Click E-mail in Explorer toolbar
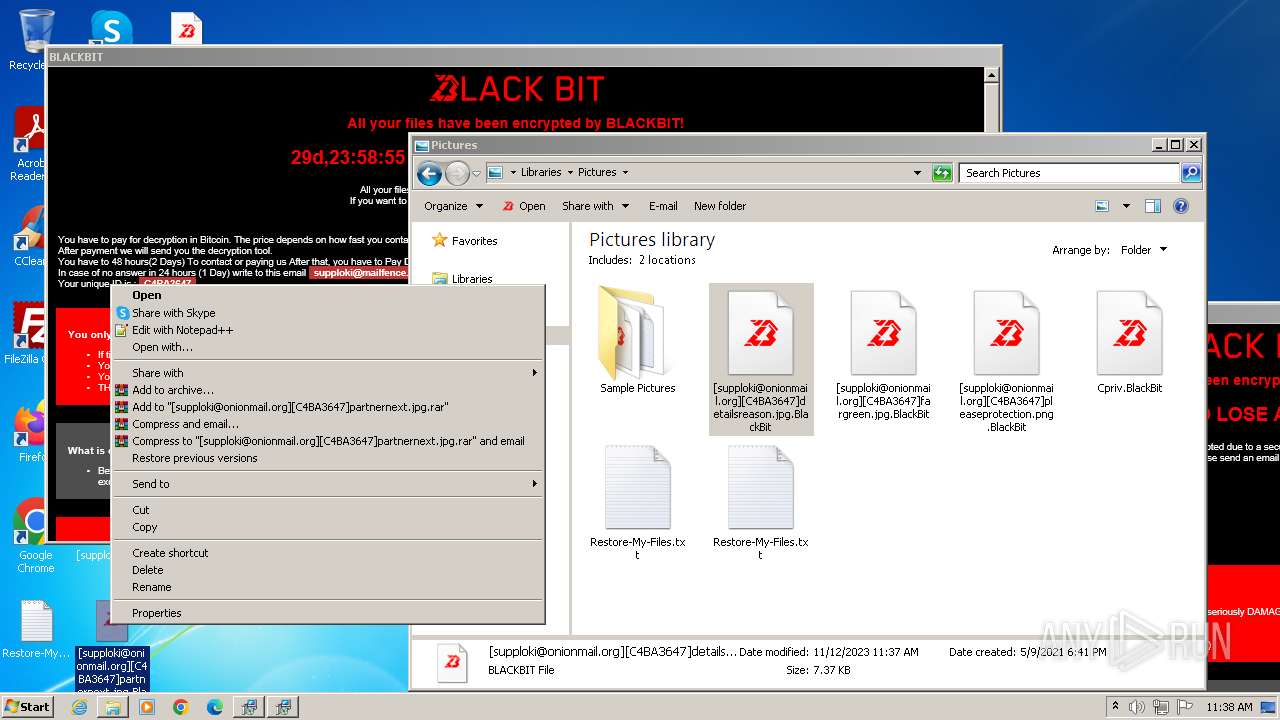This screenshot has height=720, width=1280. [x=663, y=206]
